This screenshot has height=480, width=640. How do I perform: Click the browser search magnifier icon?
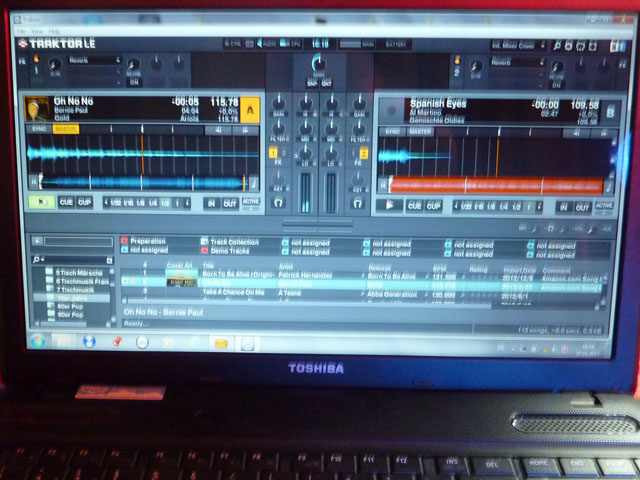tap(36, 260)
